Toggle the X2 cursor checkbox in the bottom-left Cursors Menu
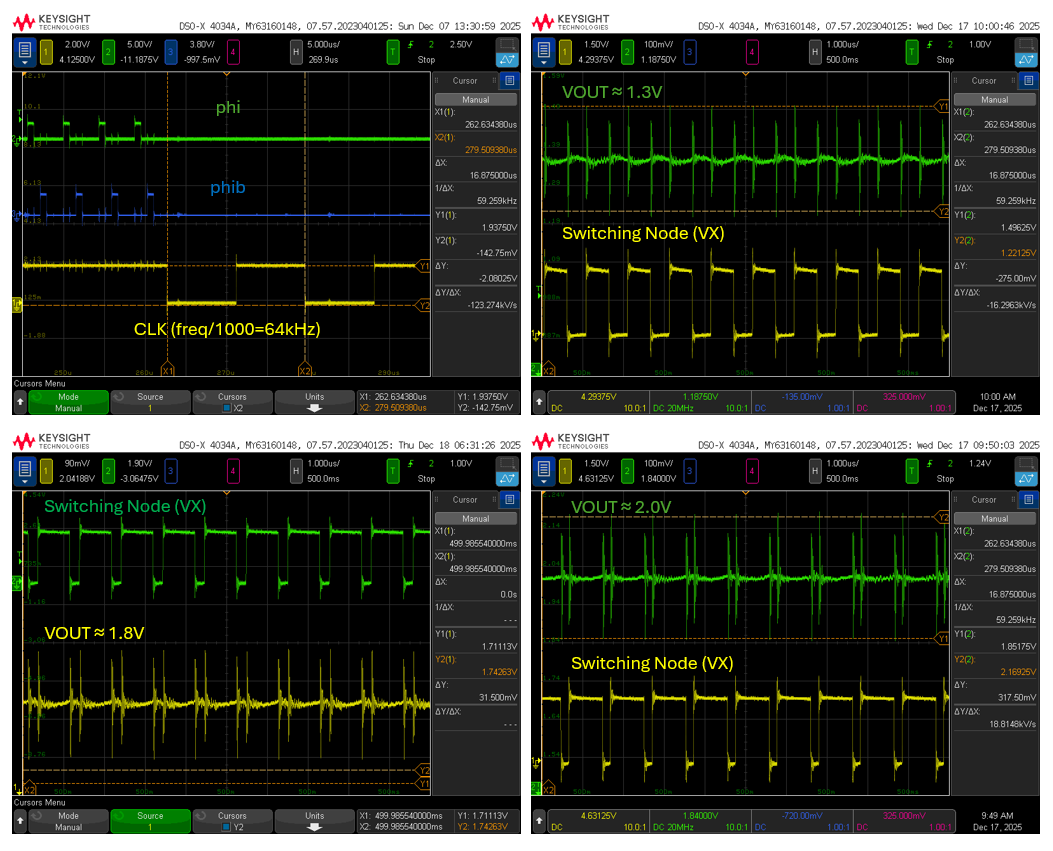1053x851 pixels. pos(228,827)
